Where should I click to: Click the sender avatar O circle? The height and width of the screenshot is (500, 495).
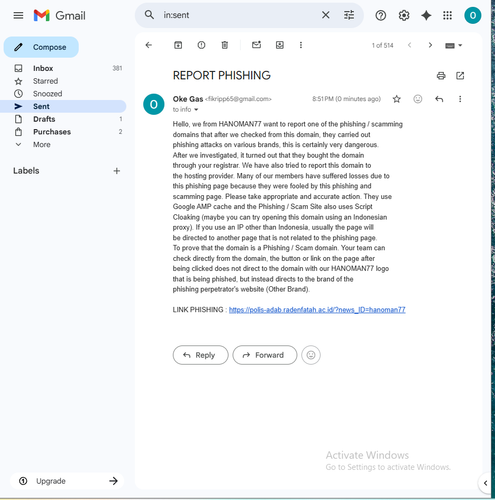[154, 104]
